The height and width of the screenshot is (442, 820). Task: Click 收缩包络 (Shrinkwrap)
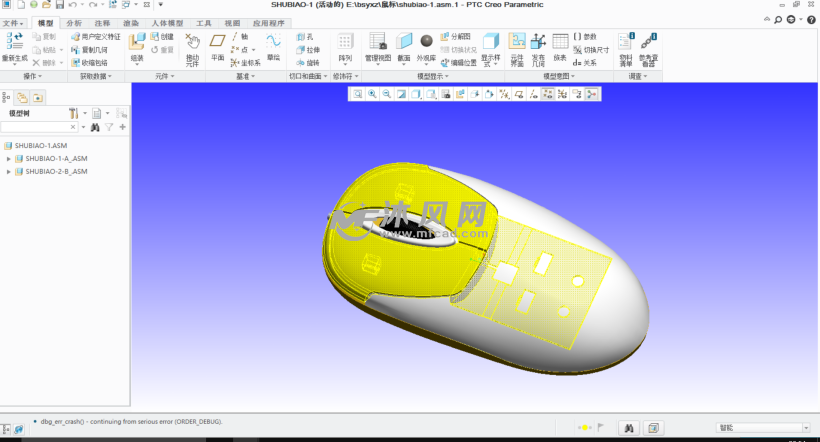pos(89,63)
